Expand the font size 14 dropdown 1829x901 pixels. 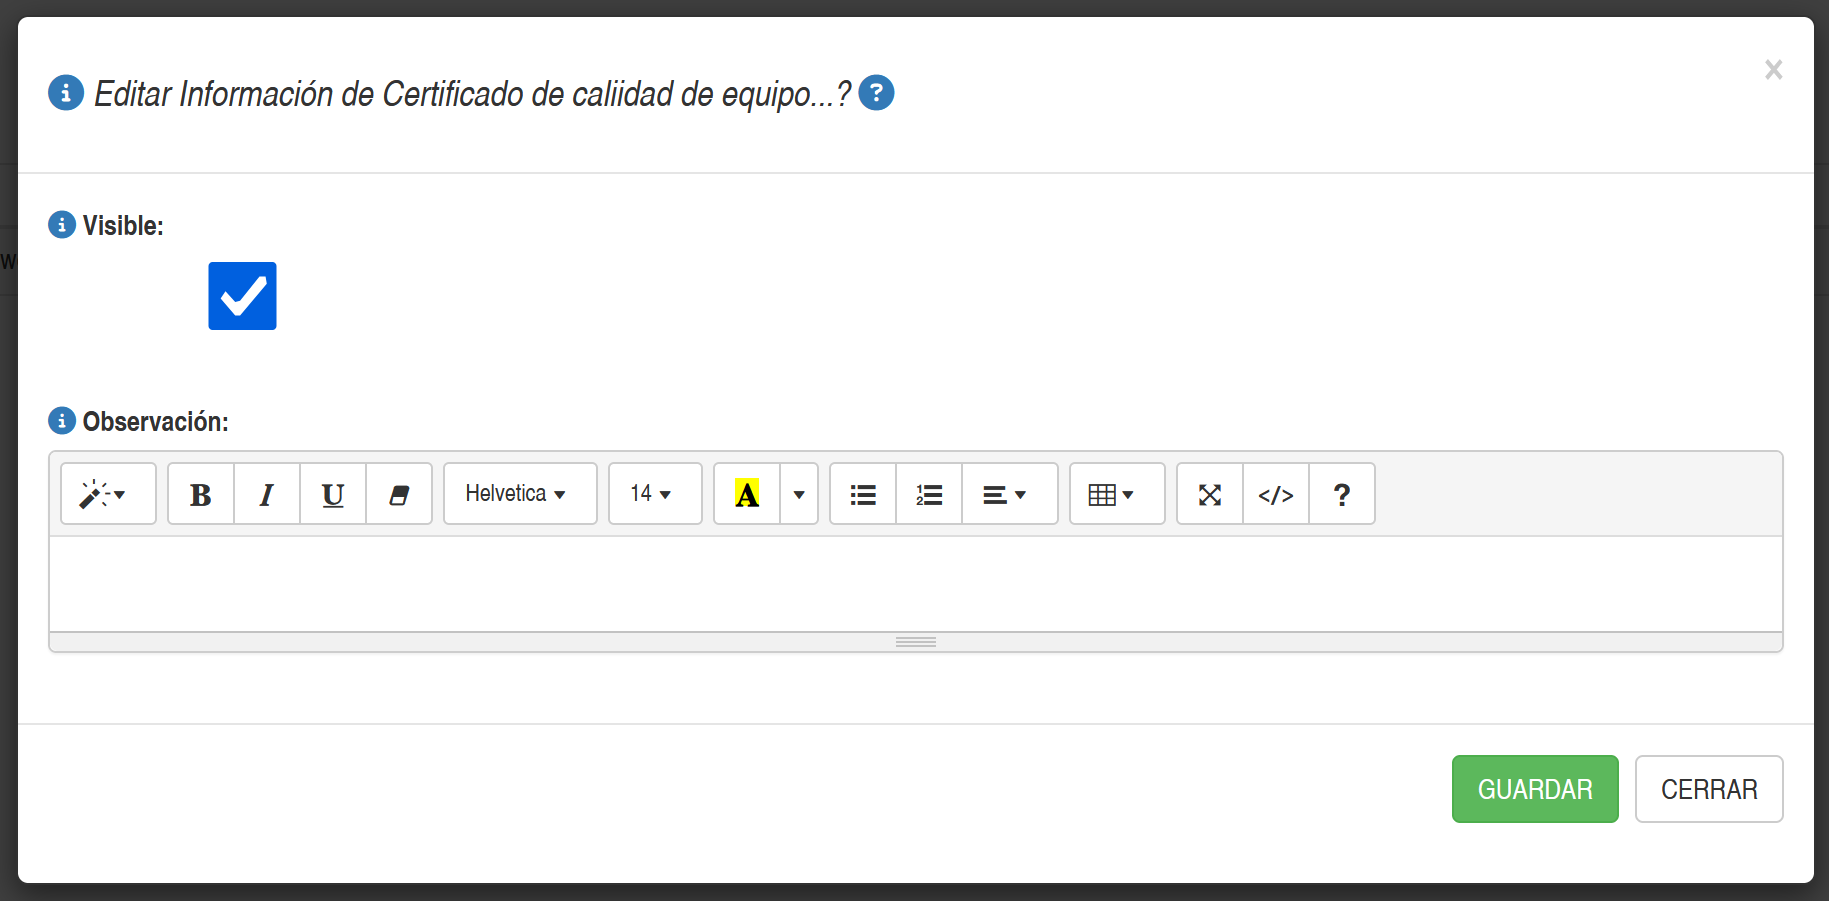coord(655,494)
